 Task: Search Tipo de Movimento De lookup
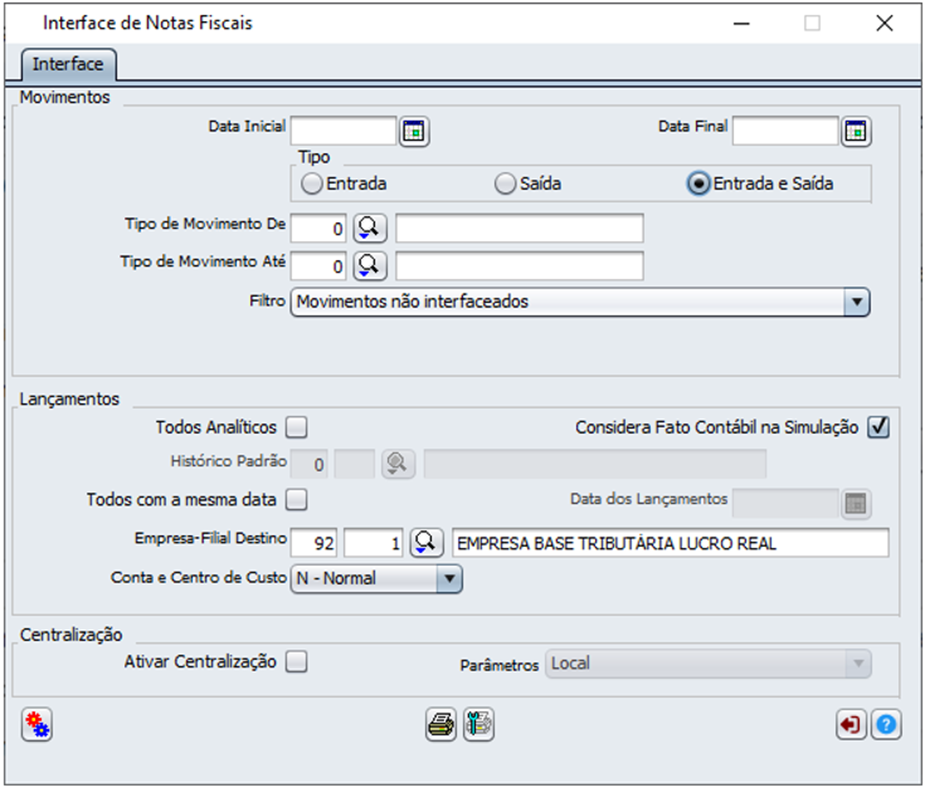pyautogui.click(x=370, y=228)
